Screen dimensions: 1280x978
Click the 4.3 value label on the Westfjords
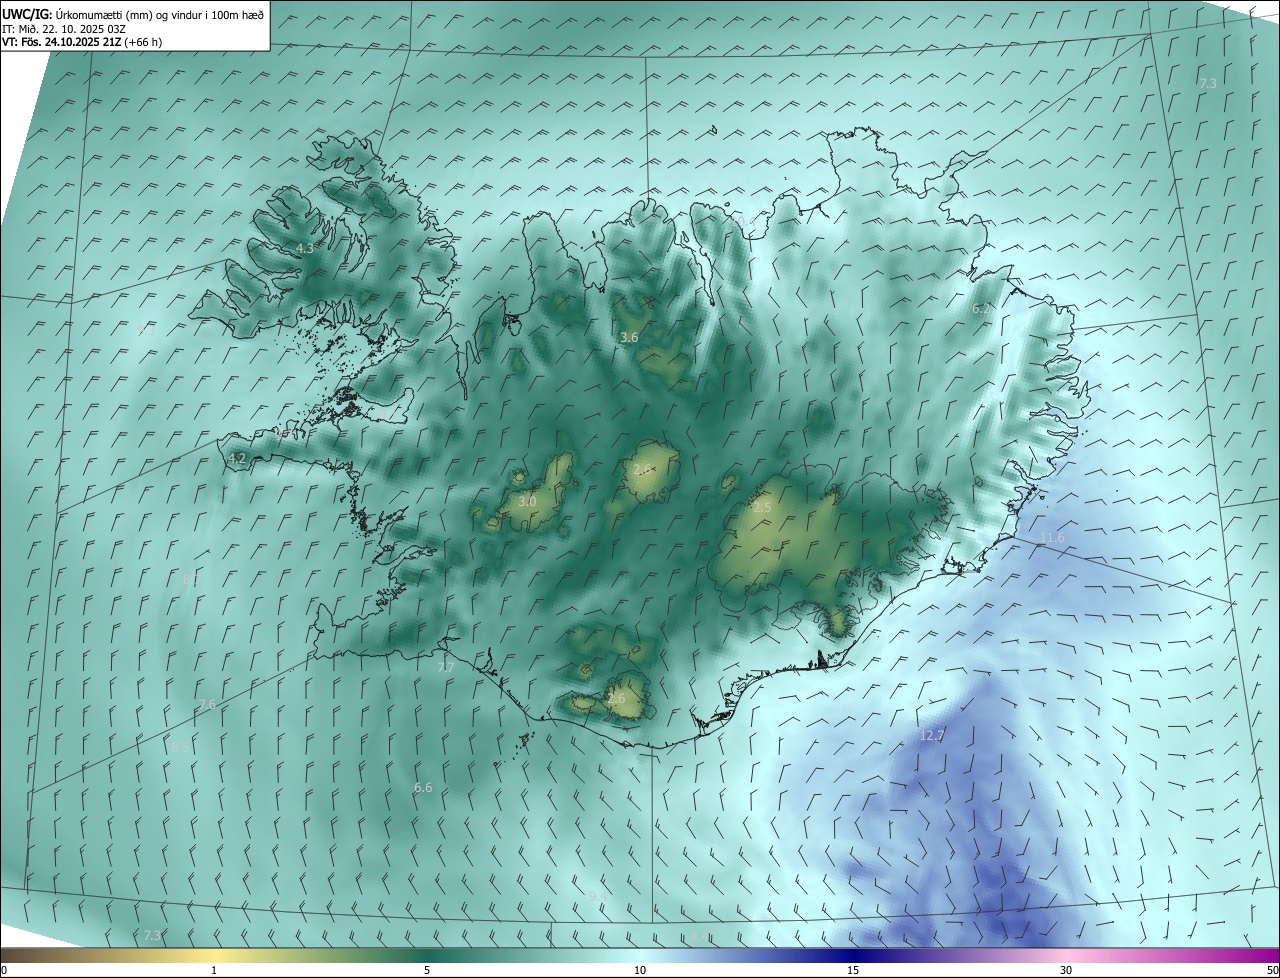point(304,248)
